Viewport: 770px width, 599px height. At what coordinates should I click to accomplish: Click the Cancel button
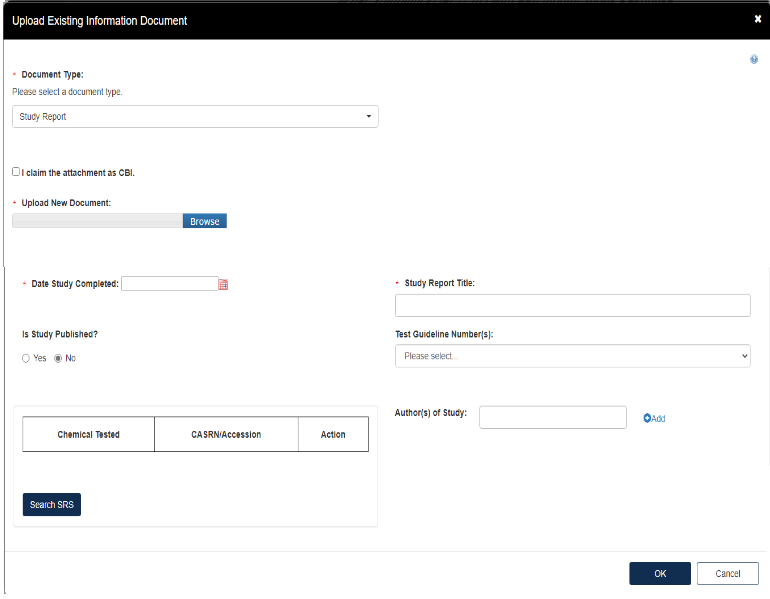728,573
